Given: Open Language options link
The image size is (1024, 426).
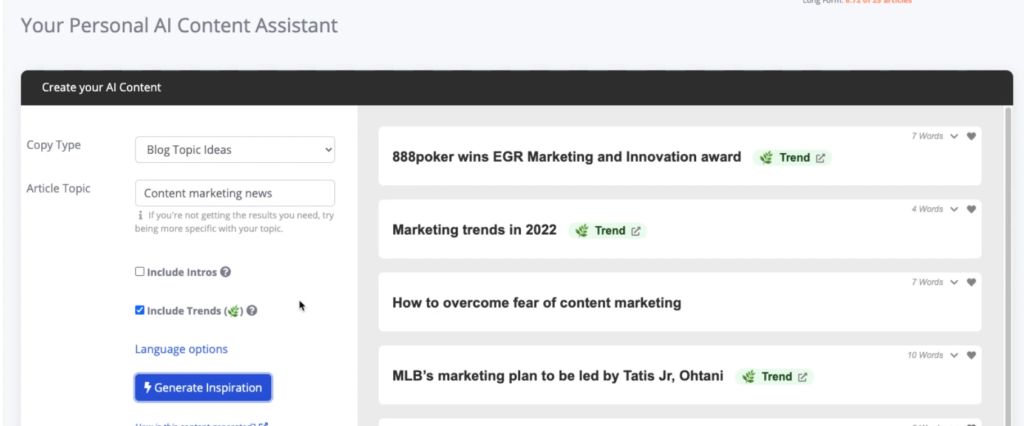Looking at the screenshot, I should click(182, 349).
